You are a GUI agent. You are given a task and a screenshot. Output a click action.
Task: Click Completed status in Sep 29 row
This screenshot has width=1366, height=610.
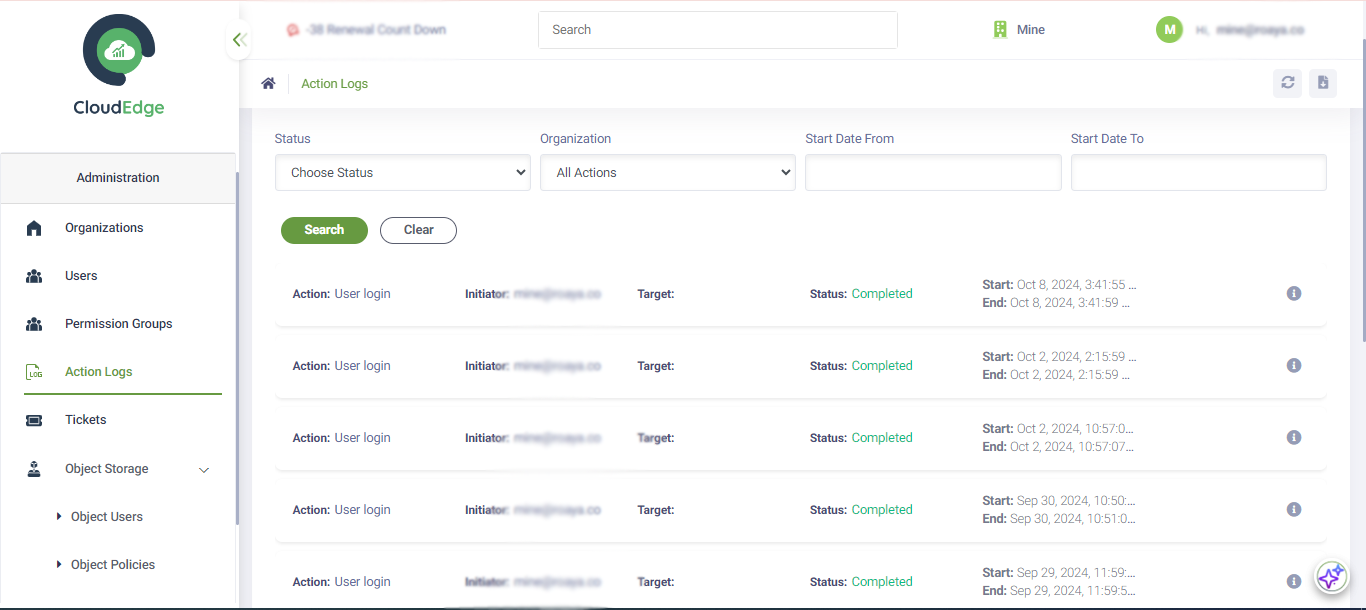pyautogui.click(x=882, y=582)
